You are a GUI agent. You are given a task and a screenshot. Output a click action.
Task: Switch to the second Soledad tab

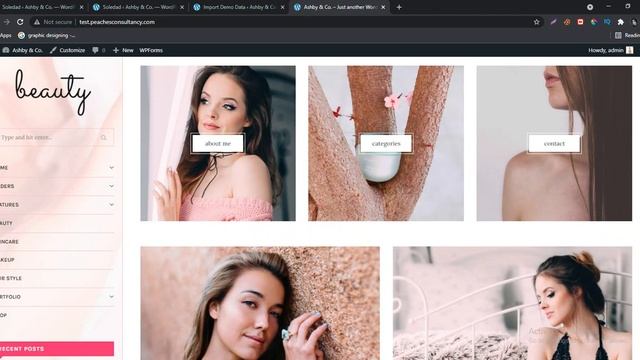[138, 7]
